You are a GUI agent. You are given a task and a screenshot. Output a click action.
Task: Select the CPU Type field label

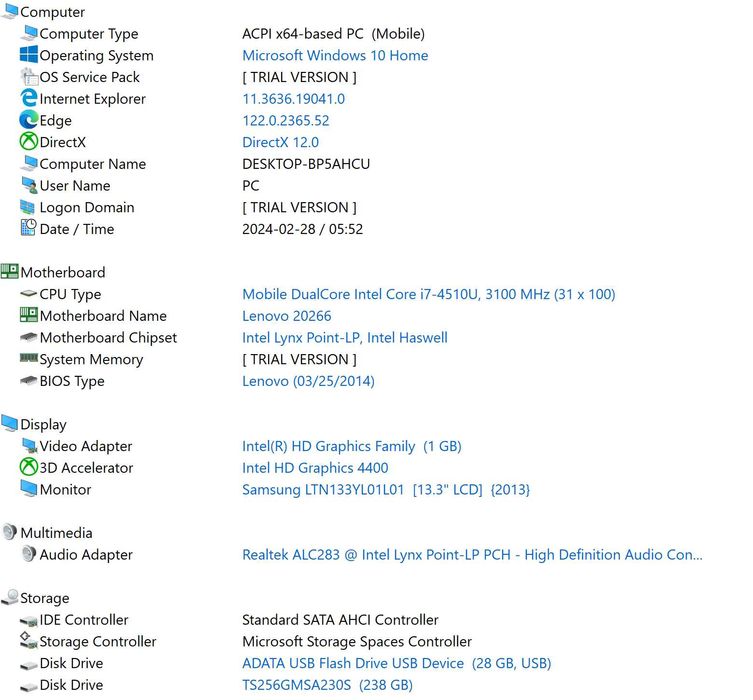71,294
